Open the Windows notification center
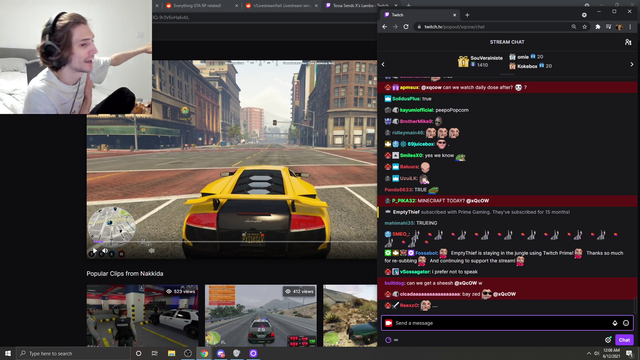The width and height of the screenshot is (640, 360). point(629,353)
